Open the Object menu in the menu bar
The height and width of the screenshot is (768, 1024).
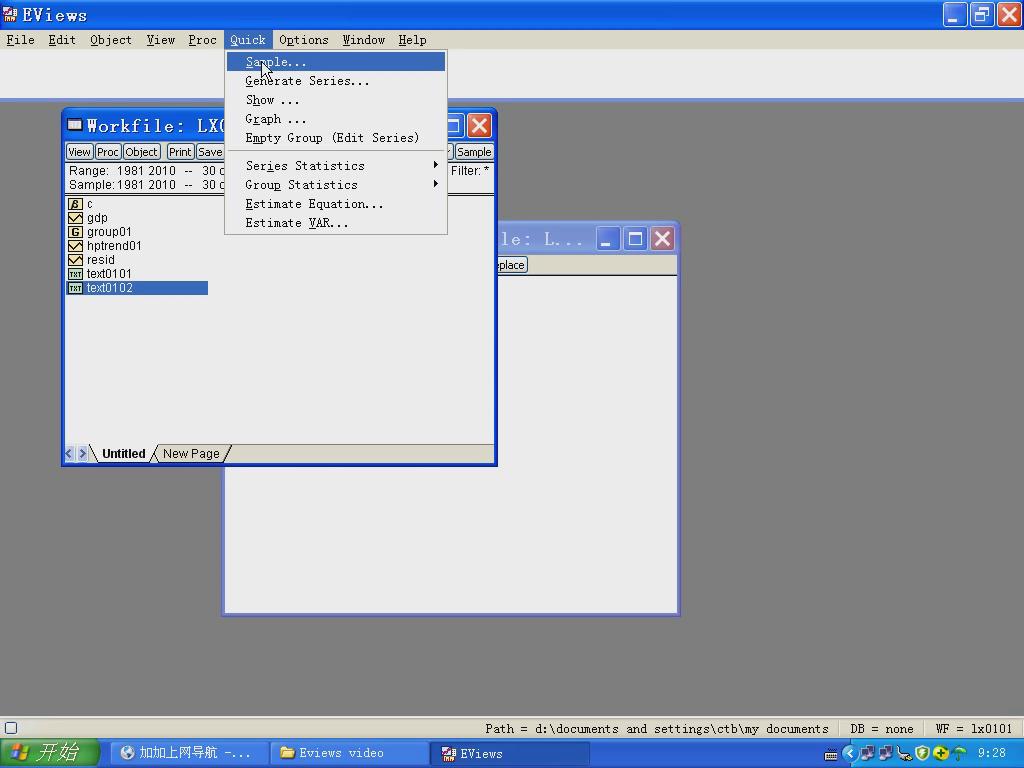(x=111, y=40)
